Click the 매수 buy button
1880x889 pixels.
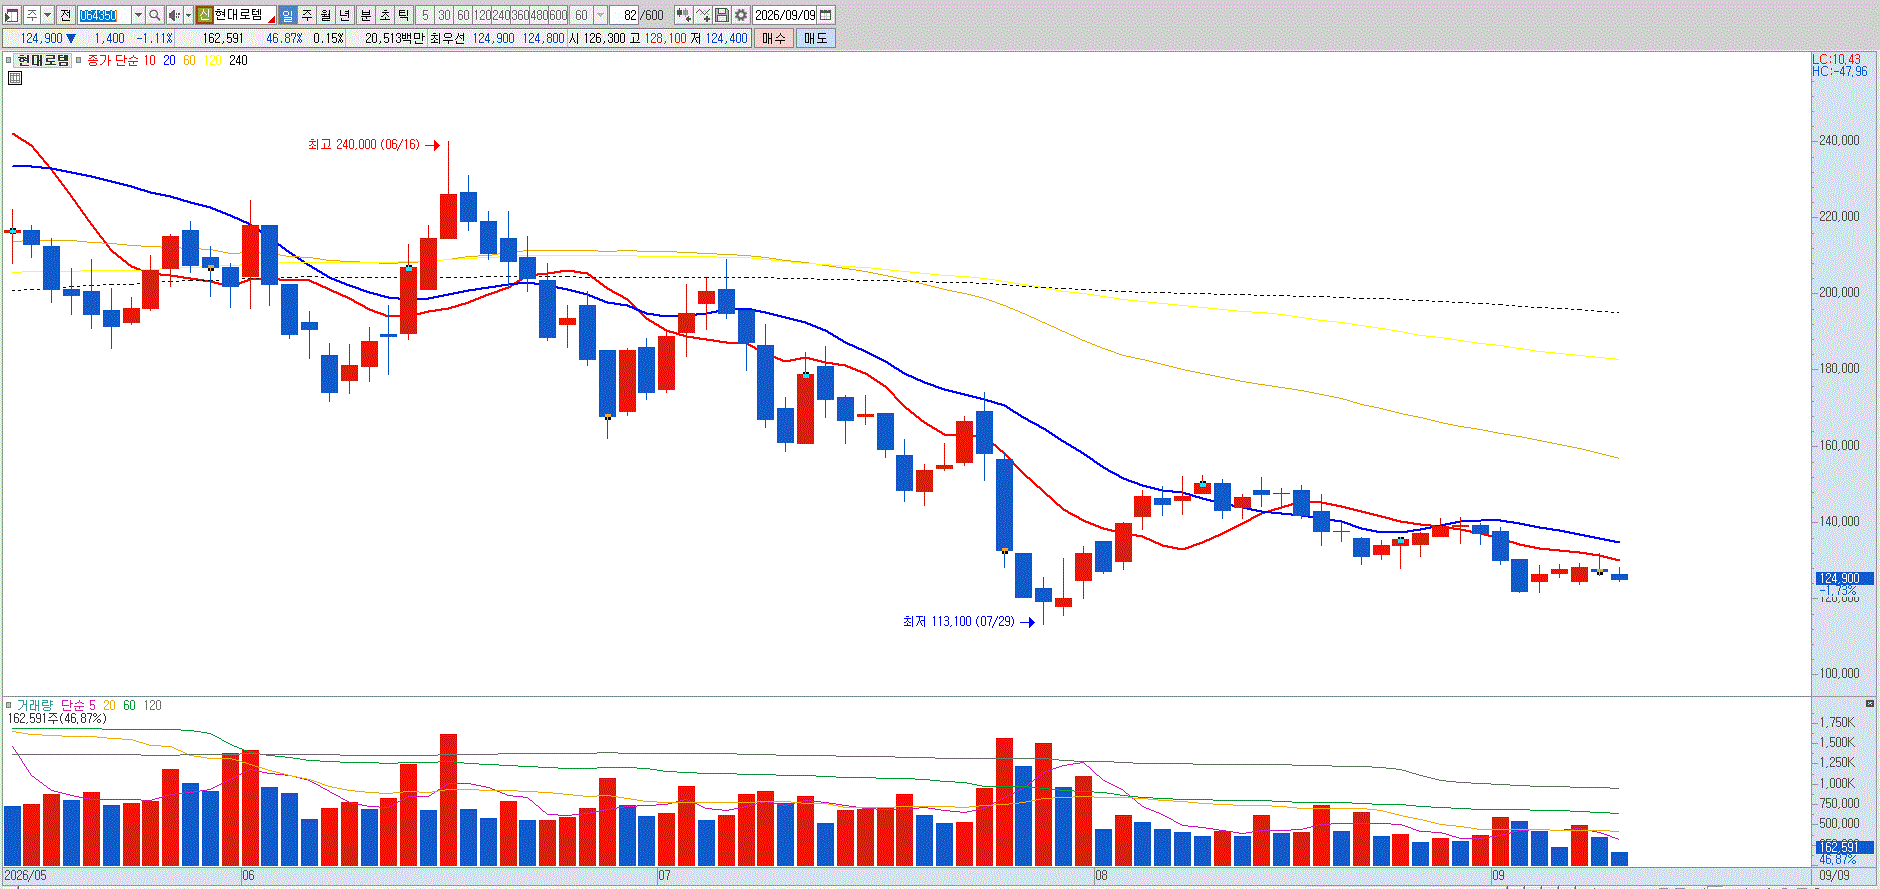pyautogui.click(x=774, y=38)
